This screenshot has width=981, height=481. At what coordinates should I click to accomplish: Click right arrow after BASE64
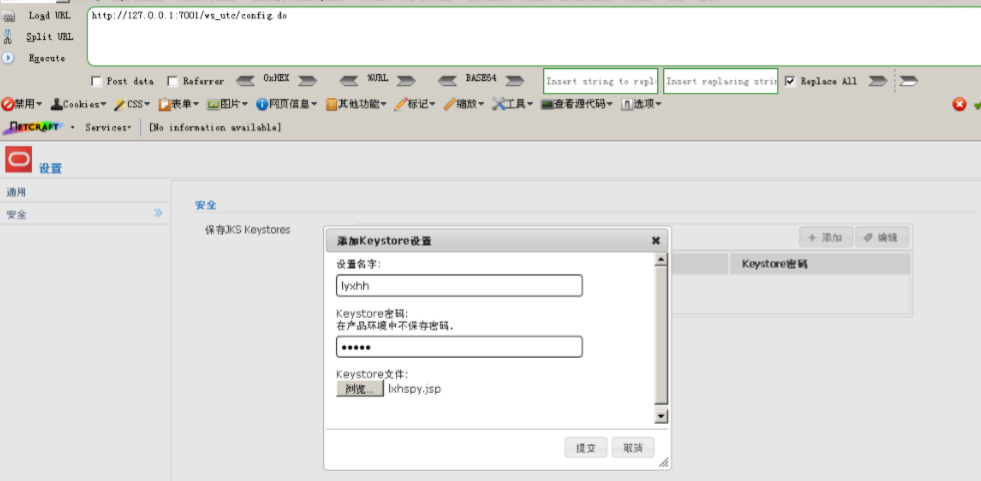coord(514,81)
